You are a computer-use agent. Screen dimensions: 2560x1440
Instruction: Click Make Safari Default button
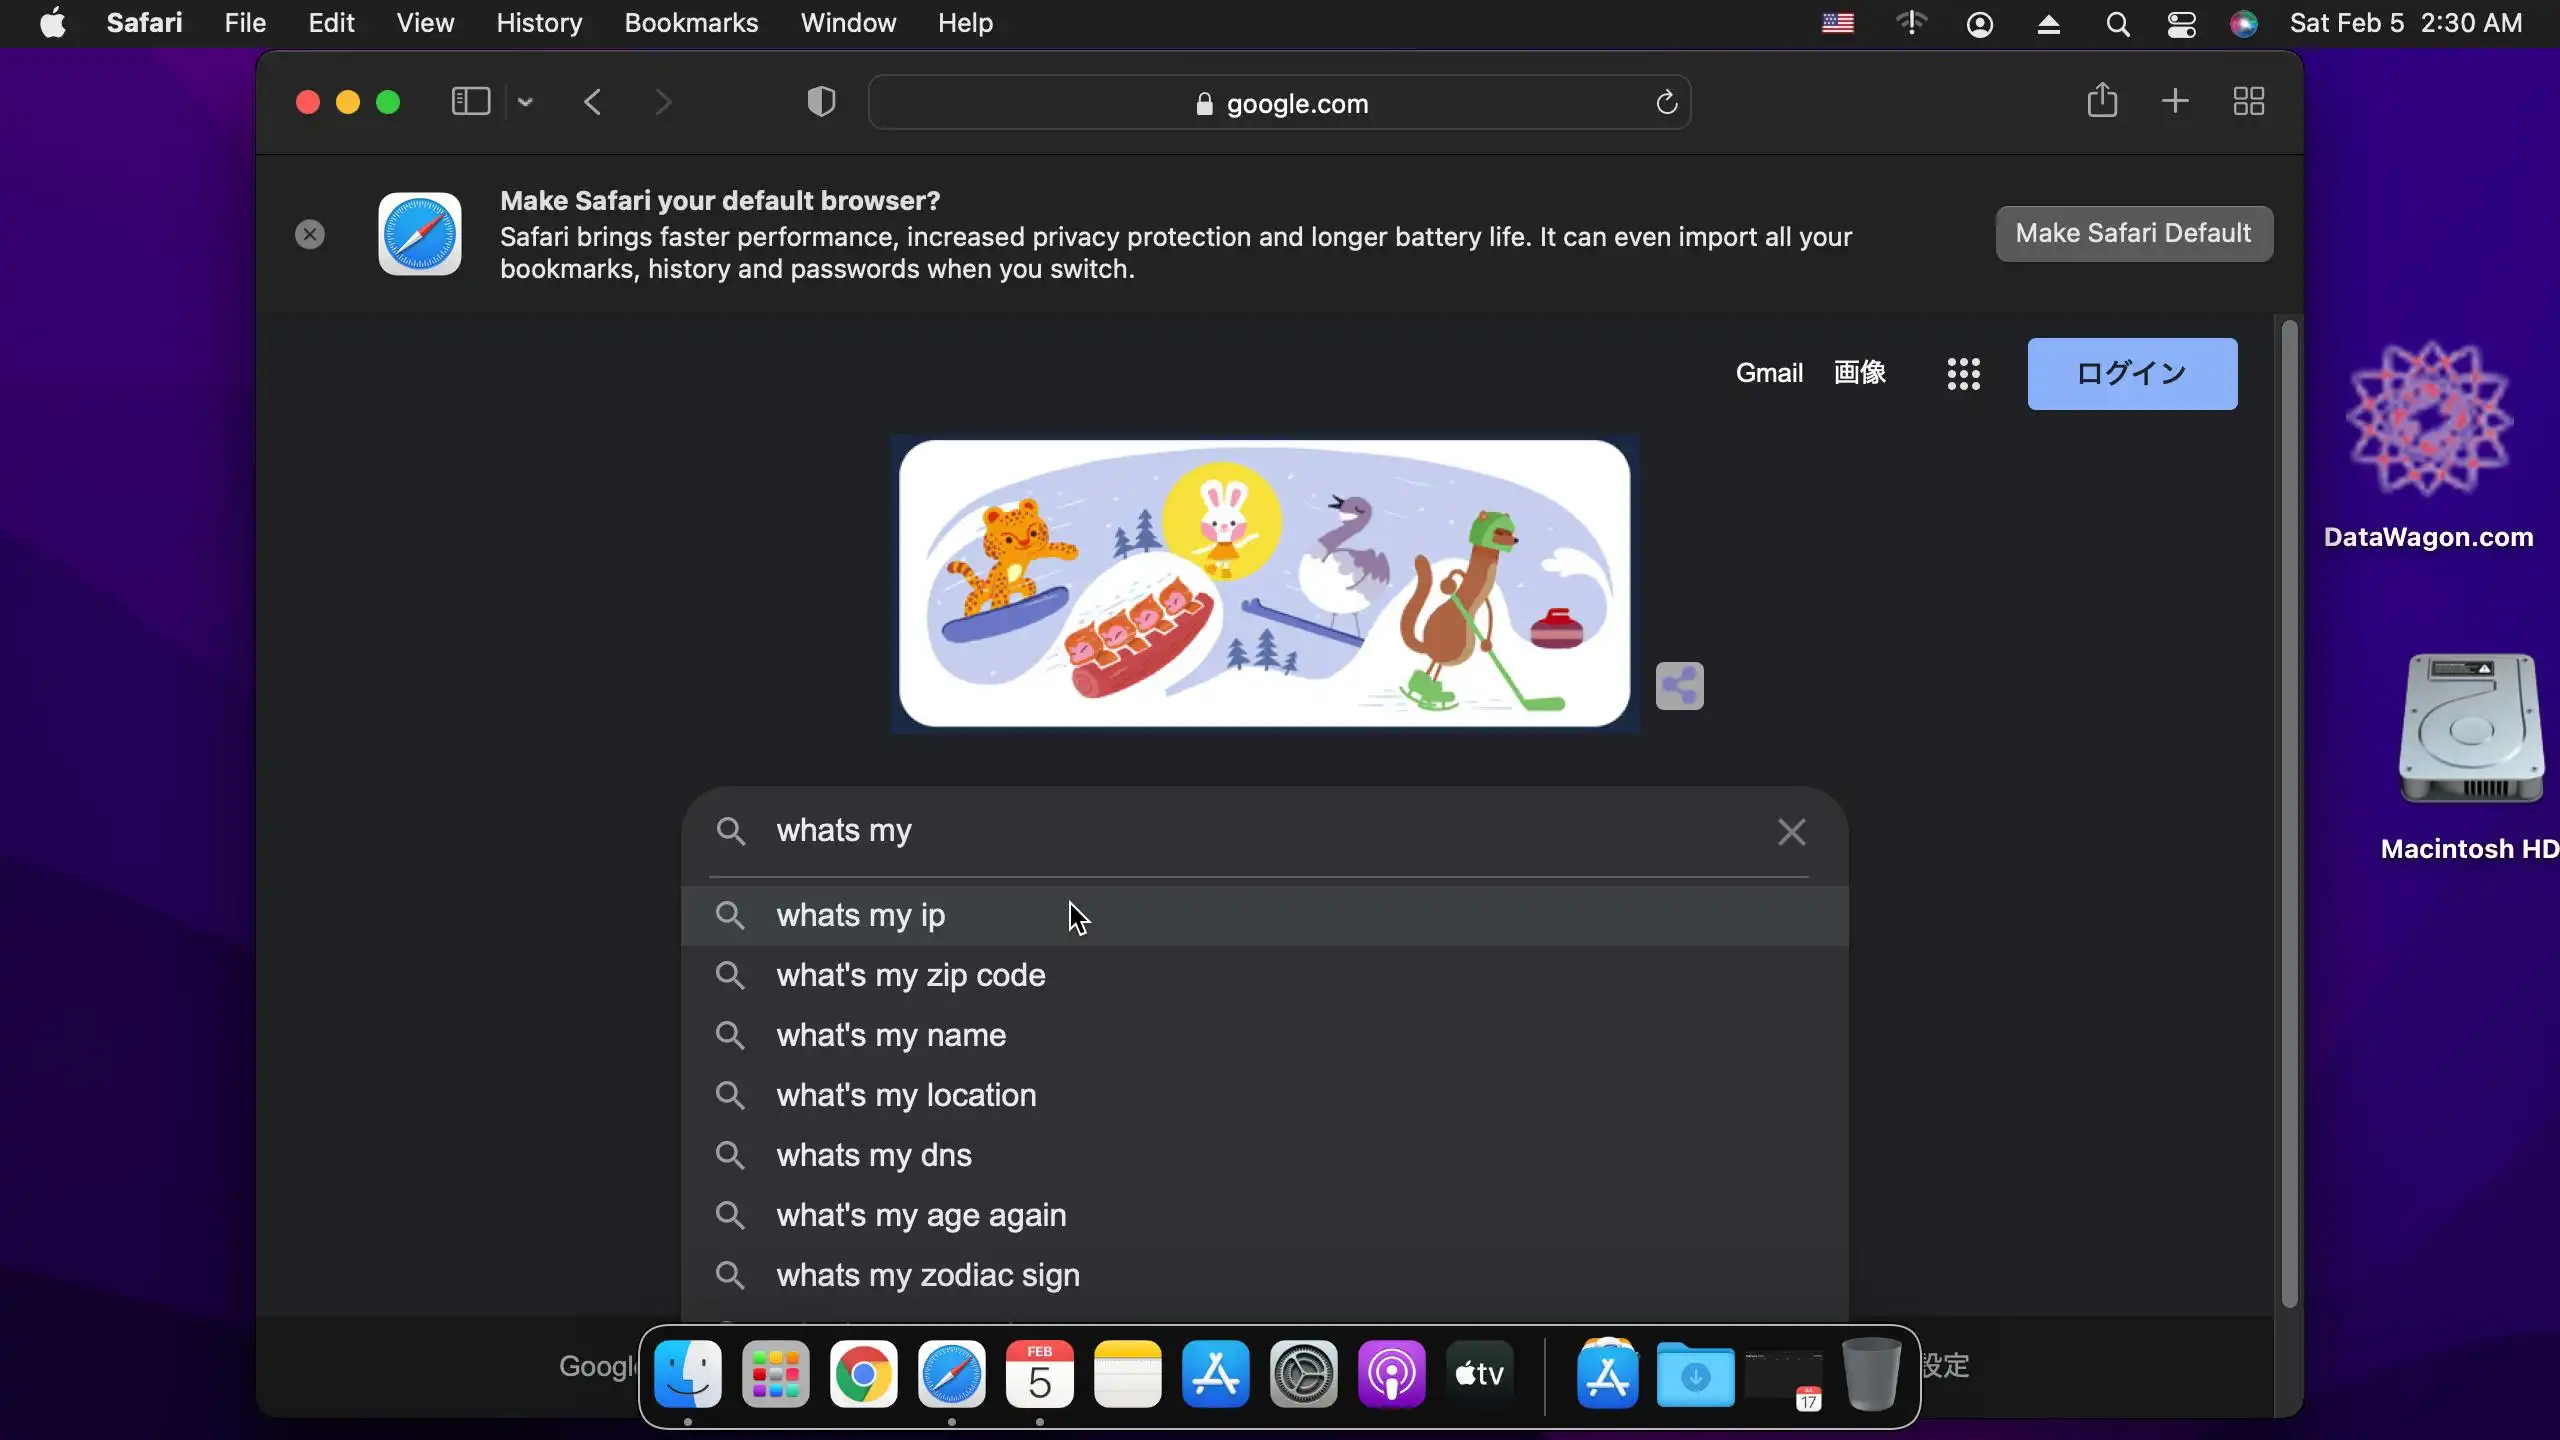(x=2133, y=234)
